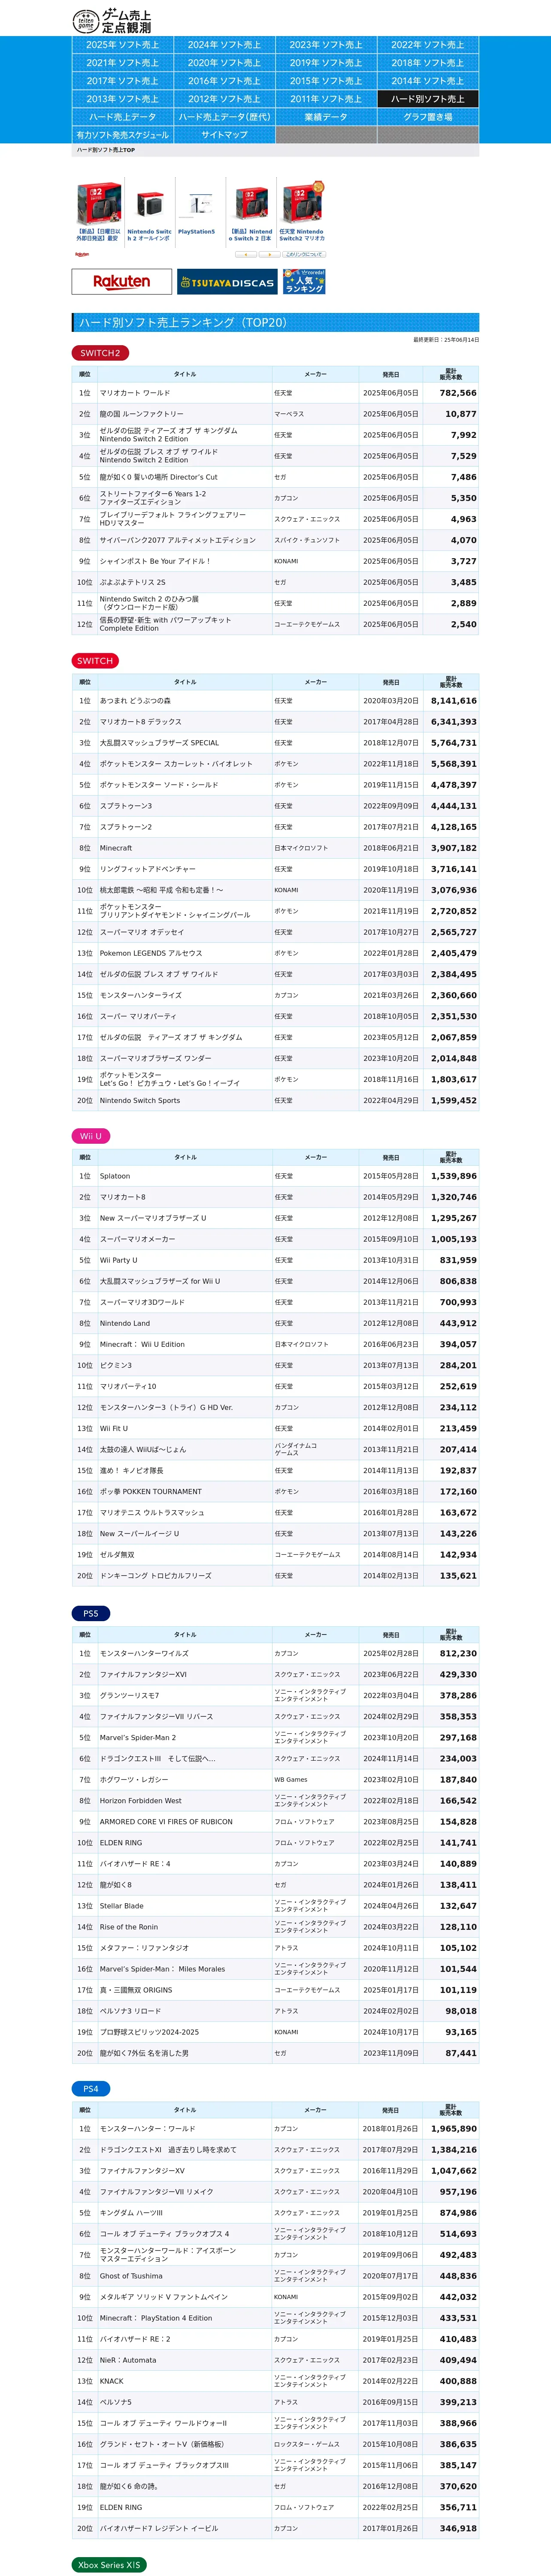
Task: Click the グラフ置き場 link
Action: [x=427, y=117]
